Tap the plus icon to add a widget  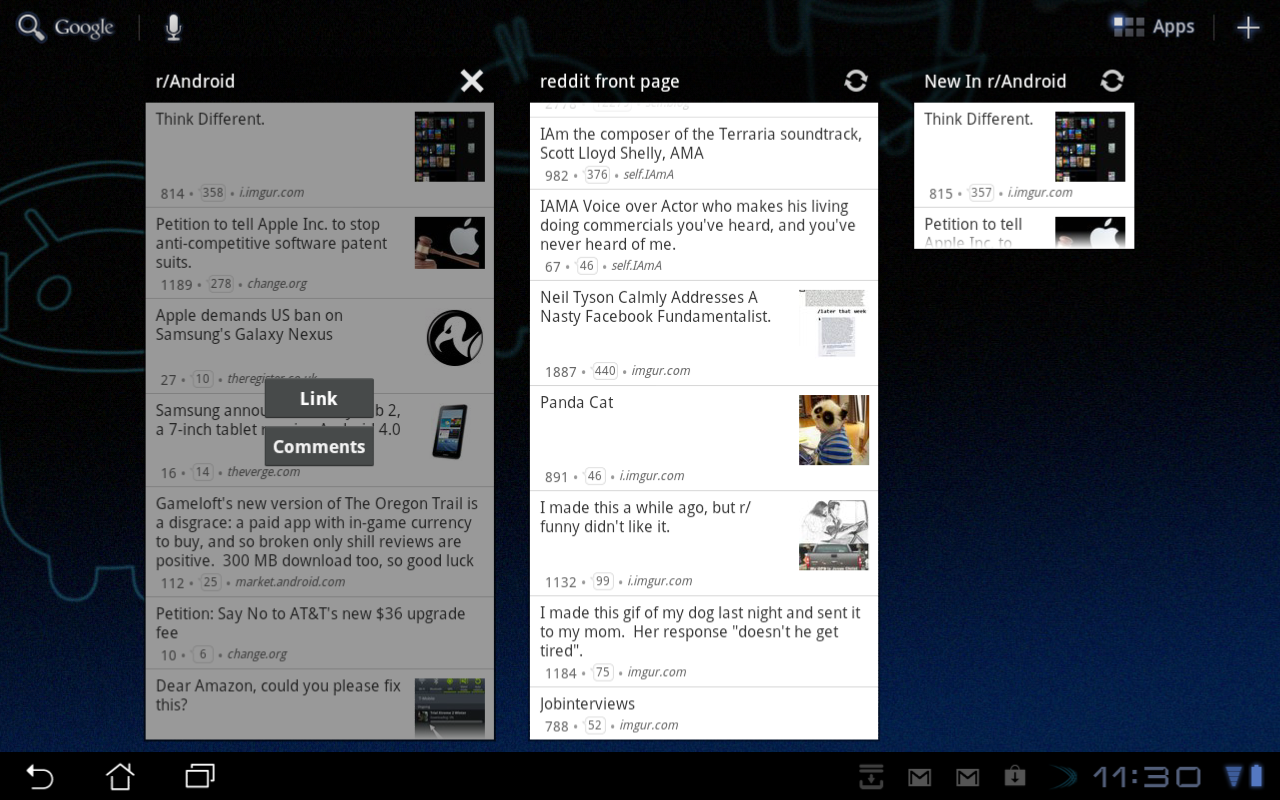(x=1248, y=27)
